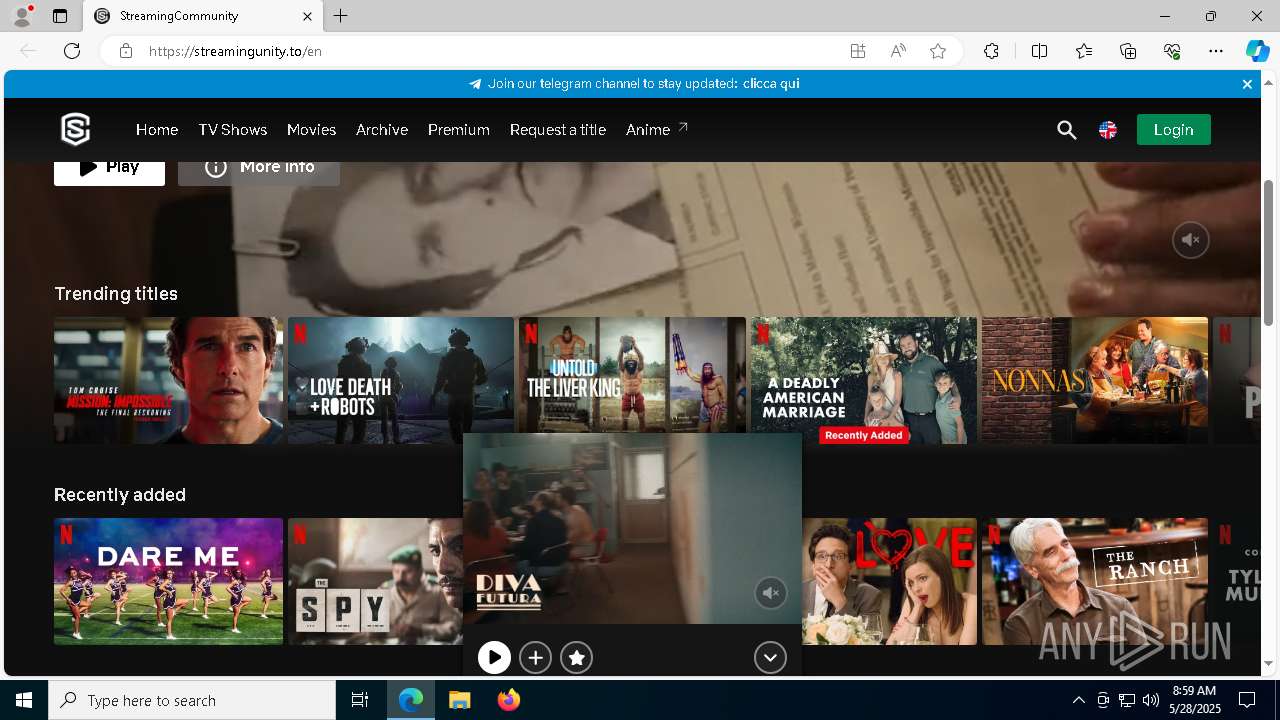Open Task View on the taskbar

point(360,700)
